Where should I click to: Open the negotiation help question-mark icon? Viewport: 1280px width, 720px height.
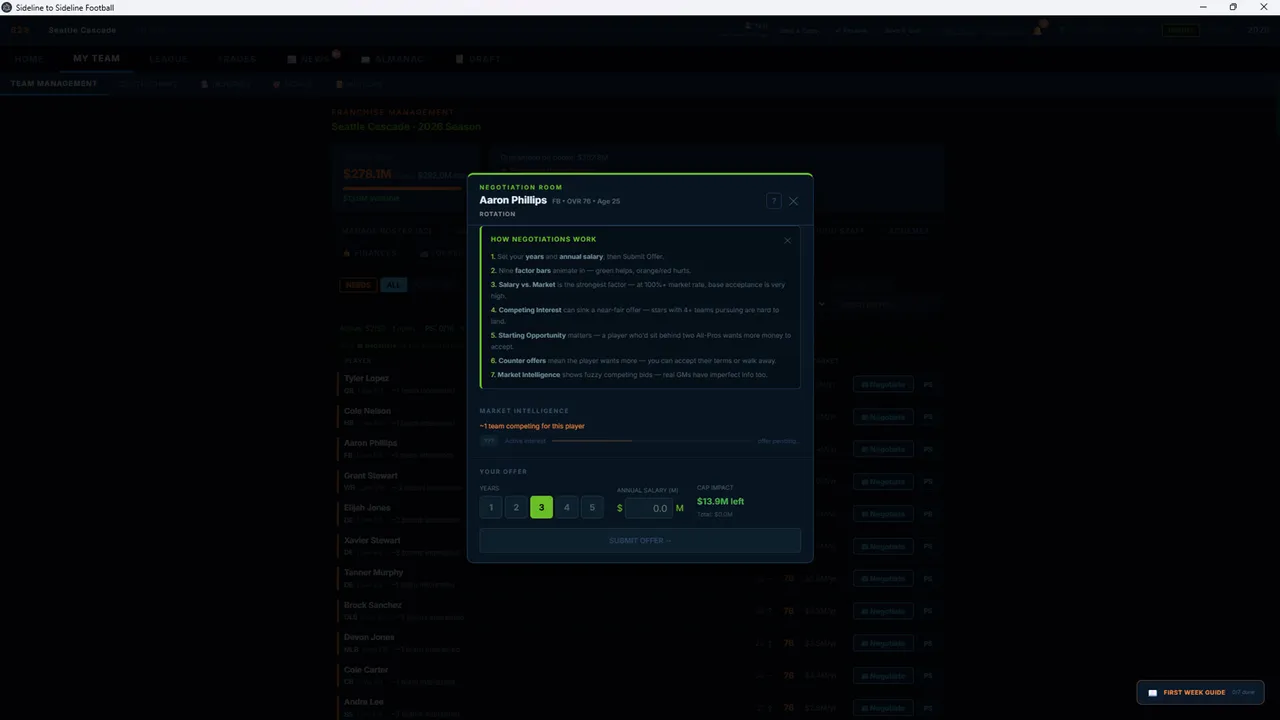click(773, 201)
